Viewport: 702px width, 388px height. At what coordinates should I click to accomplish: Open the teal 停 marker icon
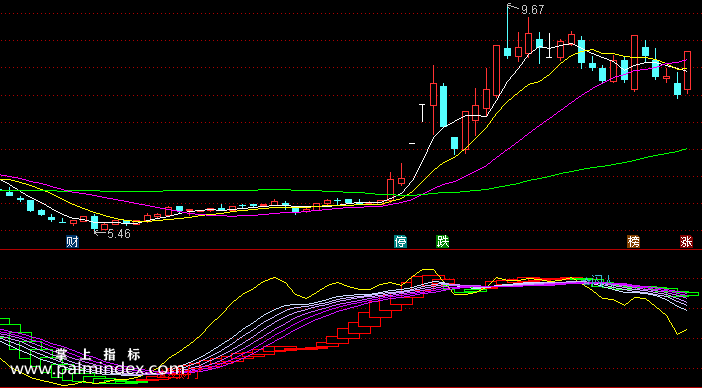point(400,242)
